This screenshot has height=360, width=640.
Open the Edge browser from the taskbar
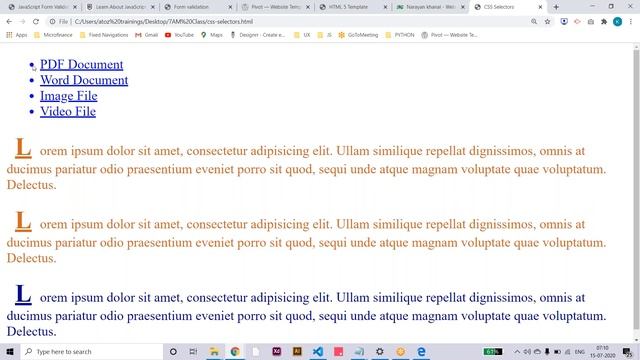[x=421, y=351]
